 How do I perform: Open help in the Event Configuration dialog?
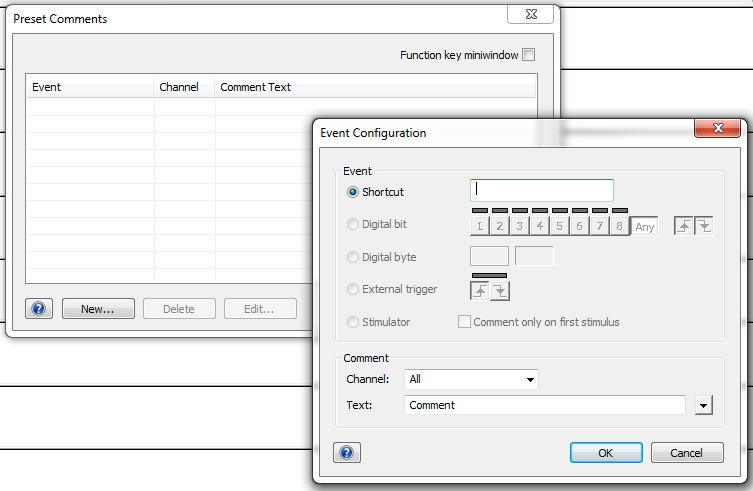point(346,453)
